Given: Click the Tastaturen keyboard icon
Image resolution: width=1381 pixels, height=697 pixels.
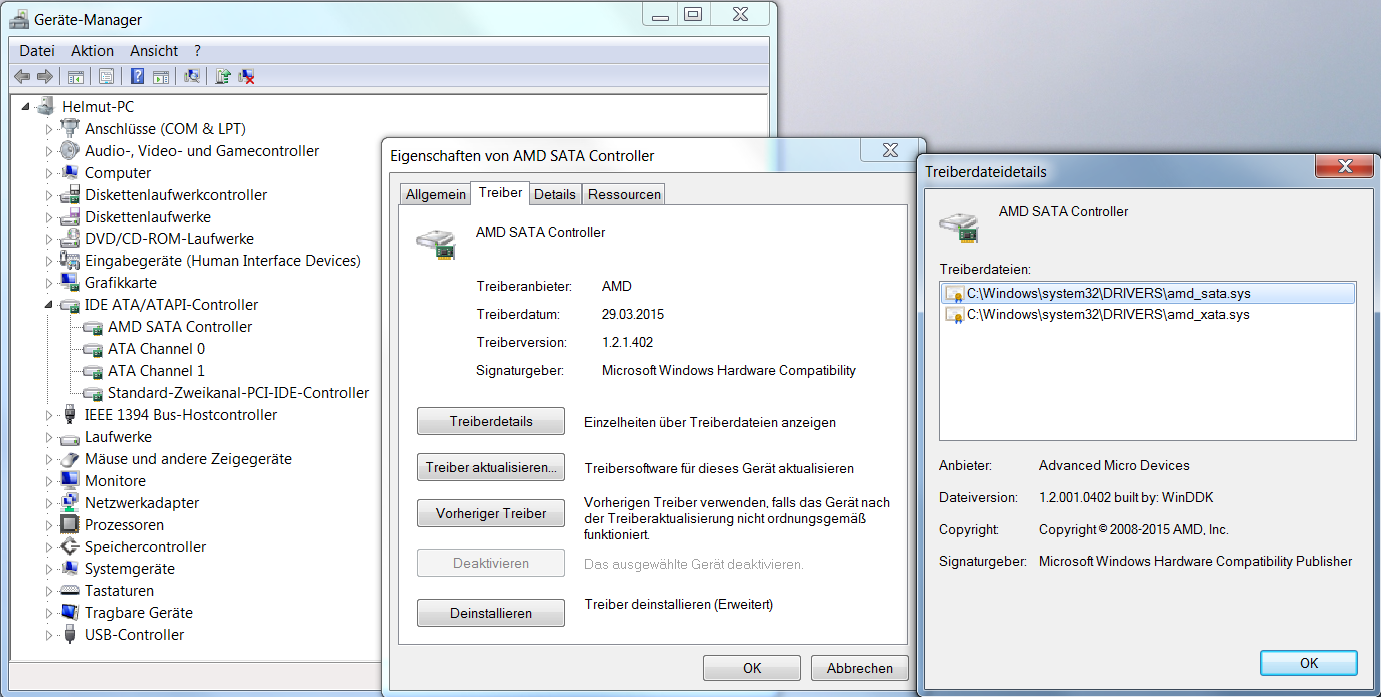Looking at the screenshot, I should coord(69,590).
